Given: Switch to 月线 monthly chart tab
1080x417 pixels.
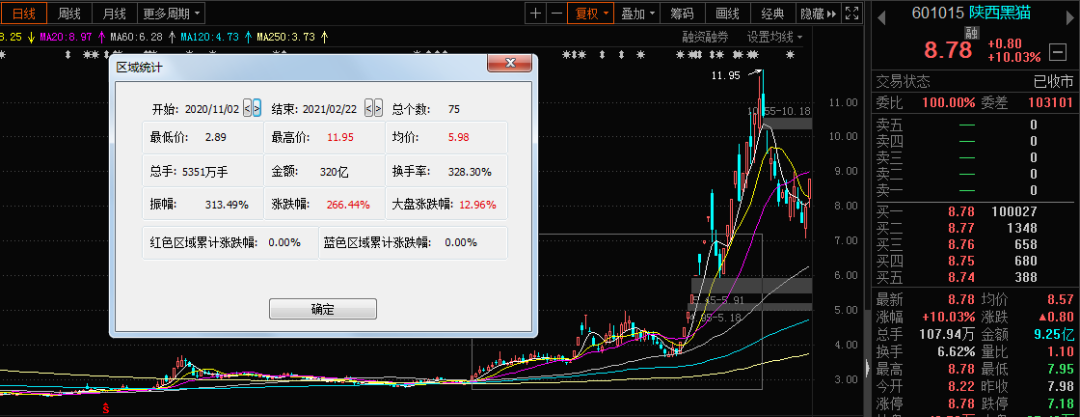Looking at the screenshot, I should click(x=114, y=12).
